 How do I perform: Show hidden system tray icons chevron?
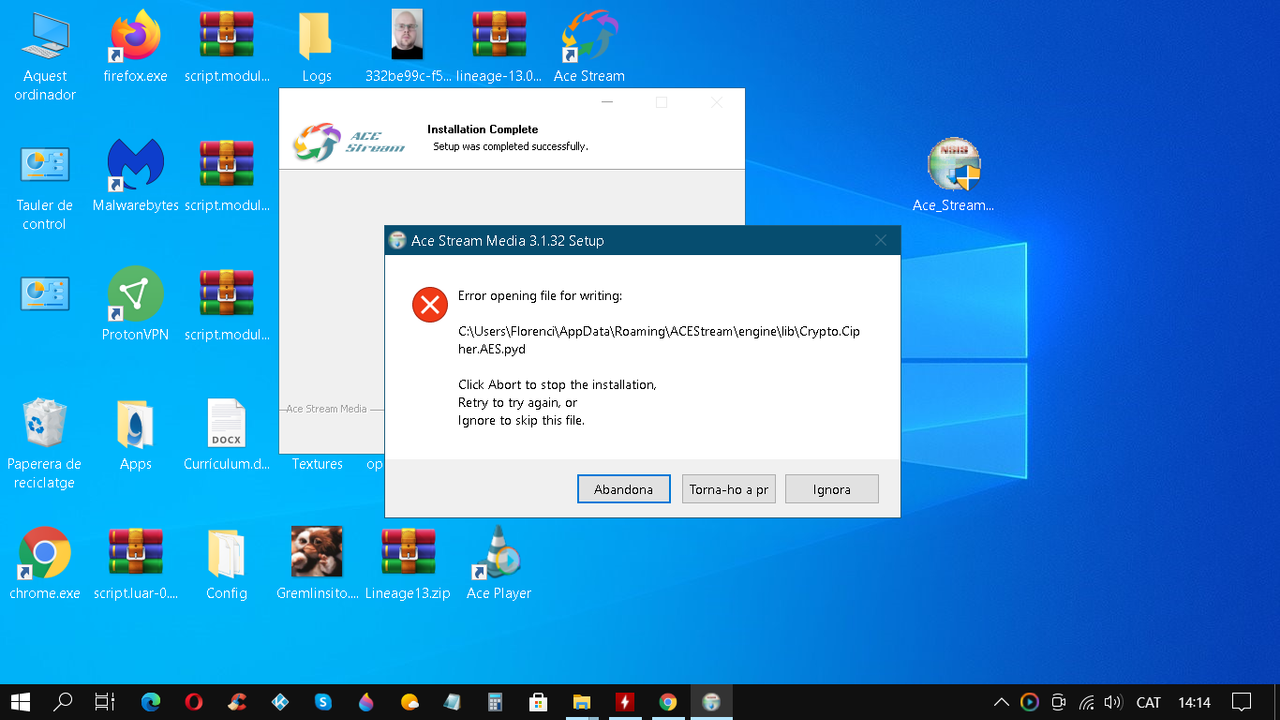(x=1001, y=702)
